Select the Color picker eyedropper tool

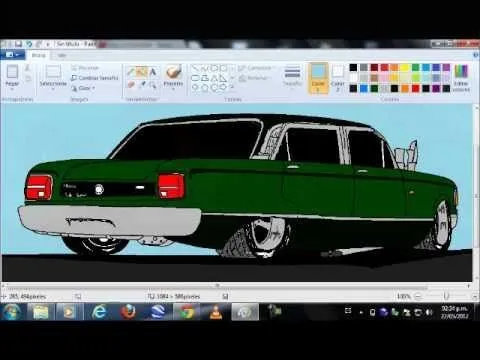coord(142,85)
